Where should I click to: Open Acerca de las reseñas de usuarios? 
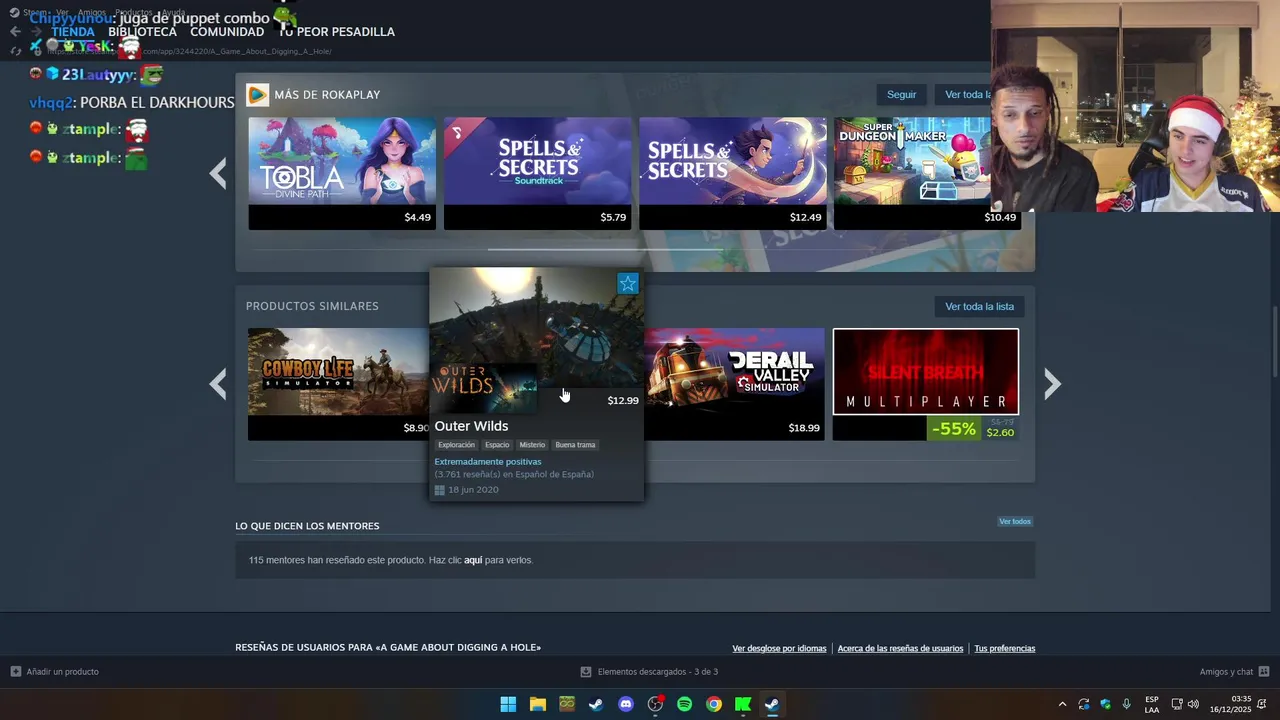click(900, 648)
